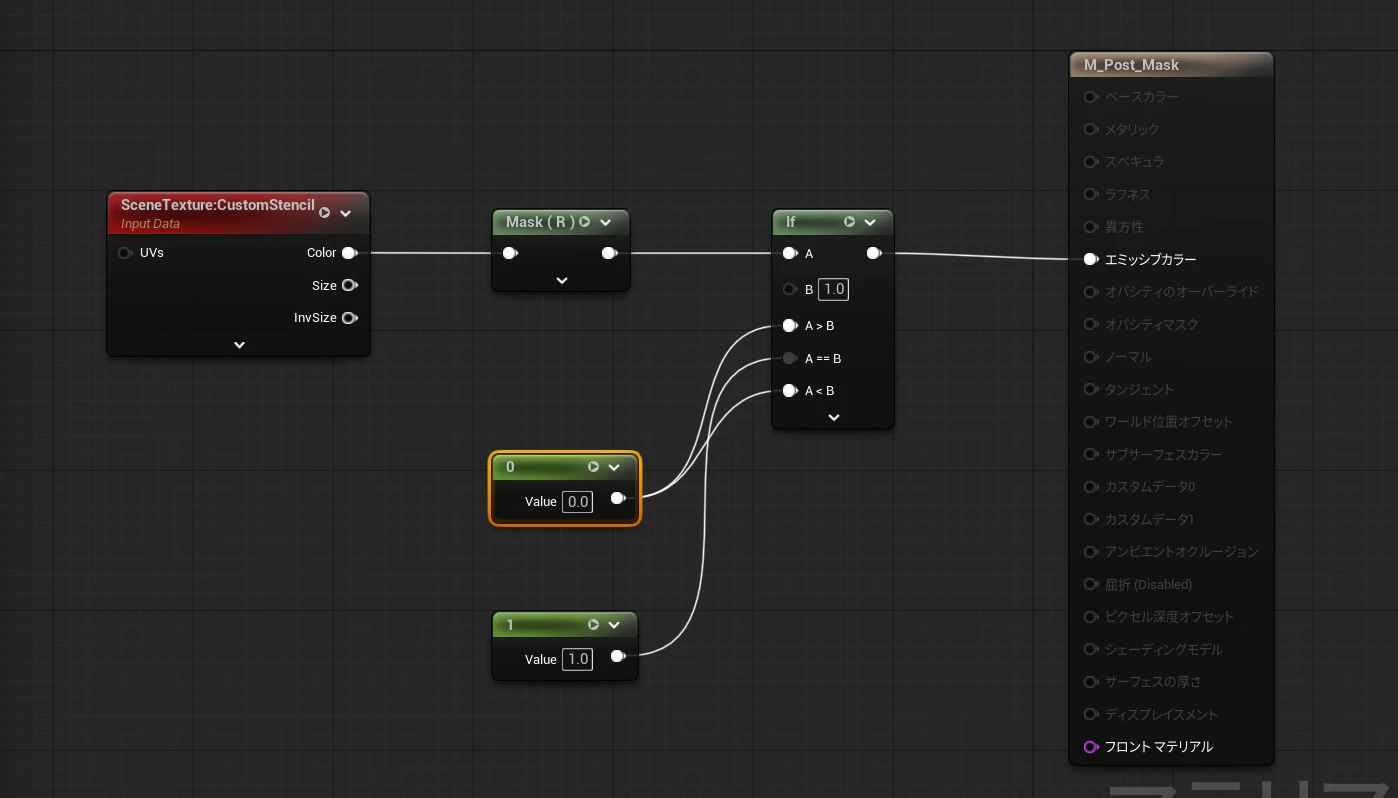Click the preview play icon on If node
The width and height of the screenshot is (1398, 798).
click(849, 222)
